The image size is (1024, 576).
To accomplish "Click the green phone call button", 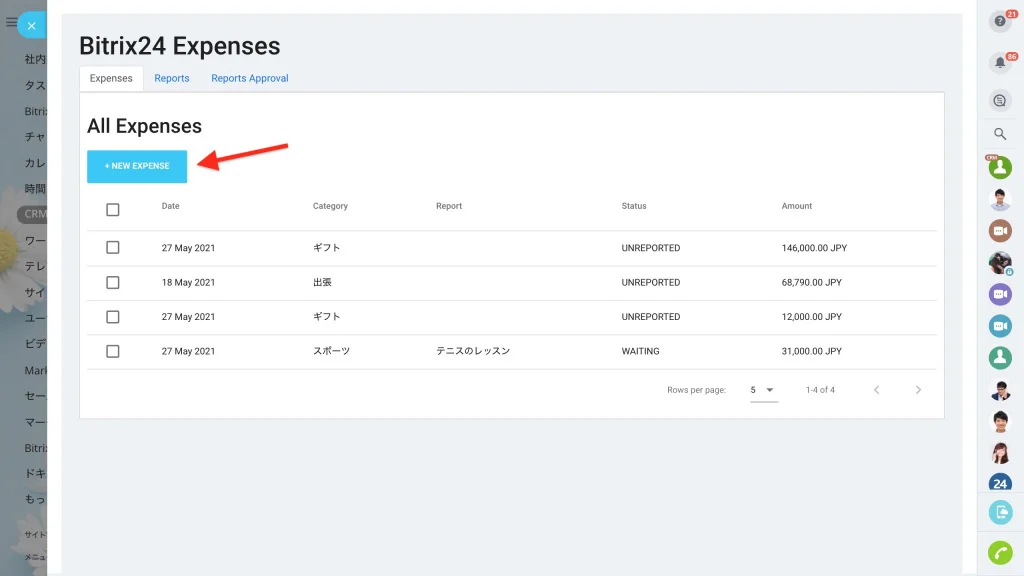I will click(x=1000, y=552).
